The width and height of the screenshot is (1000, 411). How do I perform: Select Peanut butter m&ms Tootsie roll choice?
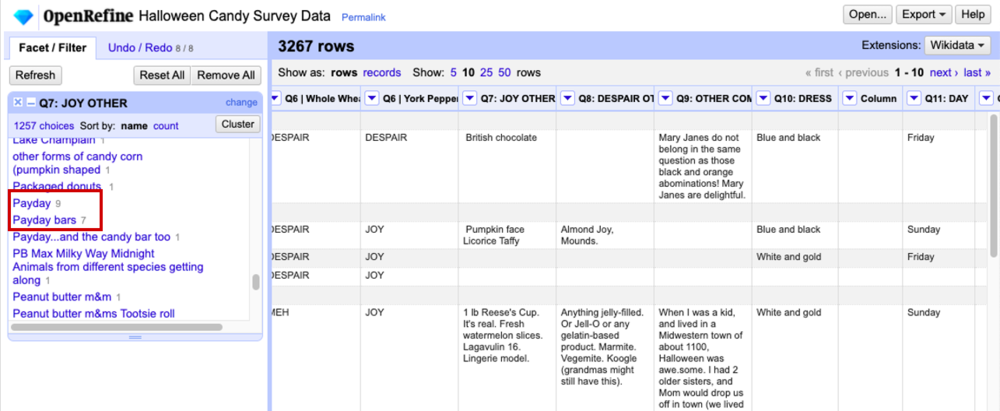coord(94,313)
